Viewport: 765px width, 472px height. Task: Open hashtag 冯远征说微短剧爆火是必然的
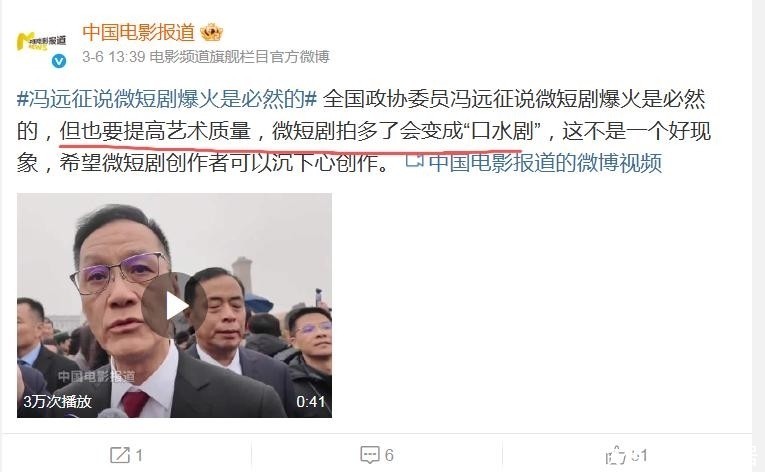coord(167,99)
